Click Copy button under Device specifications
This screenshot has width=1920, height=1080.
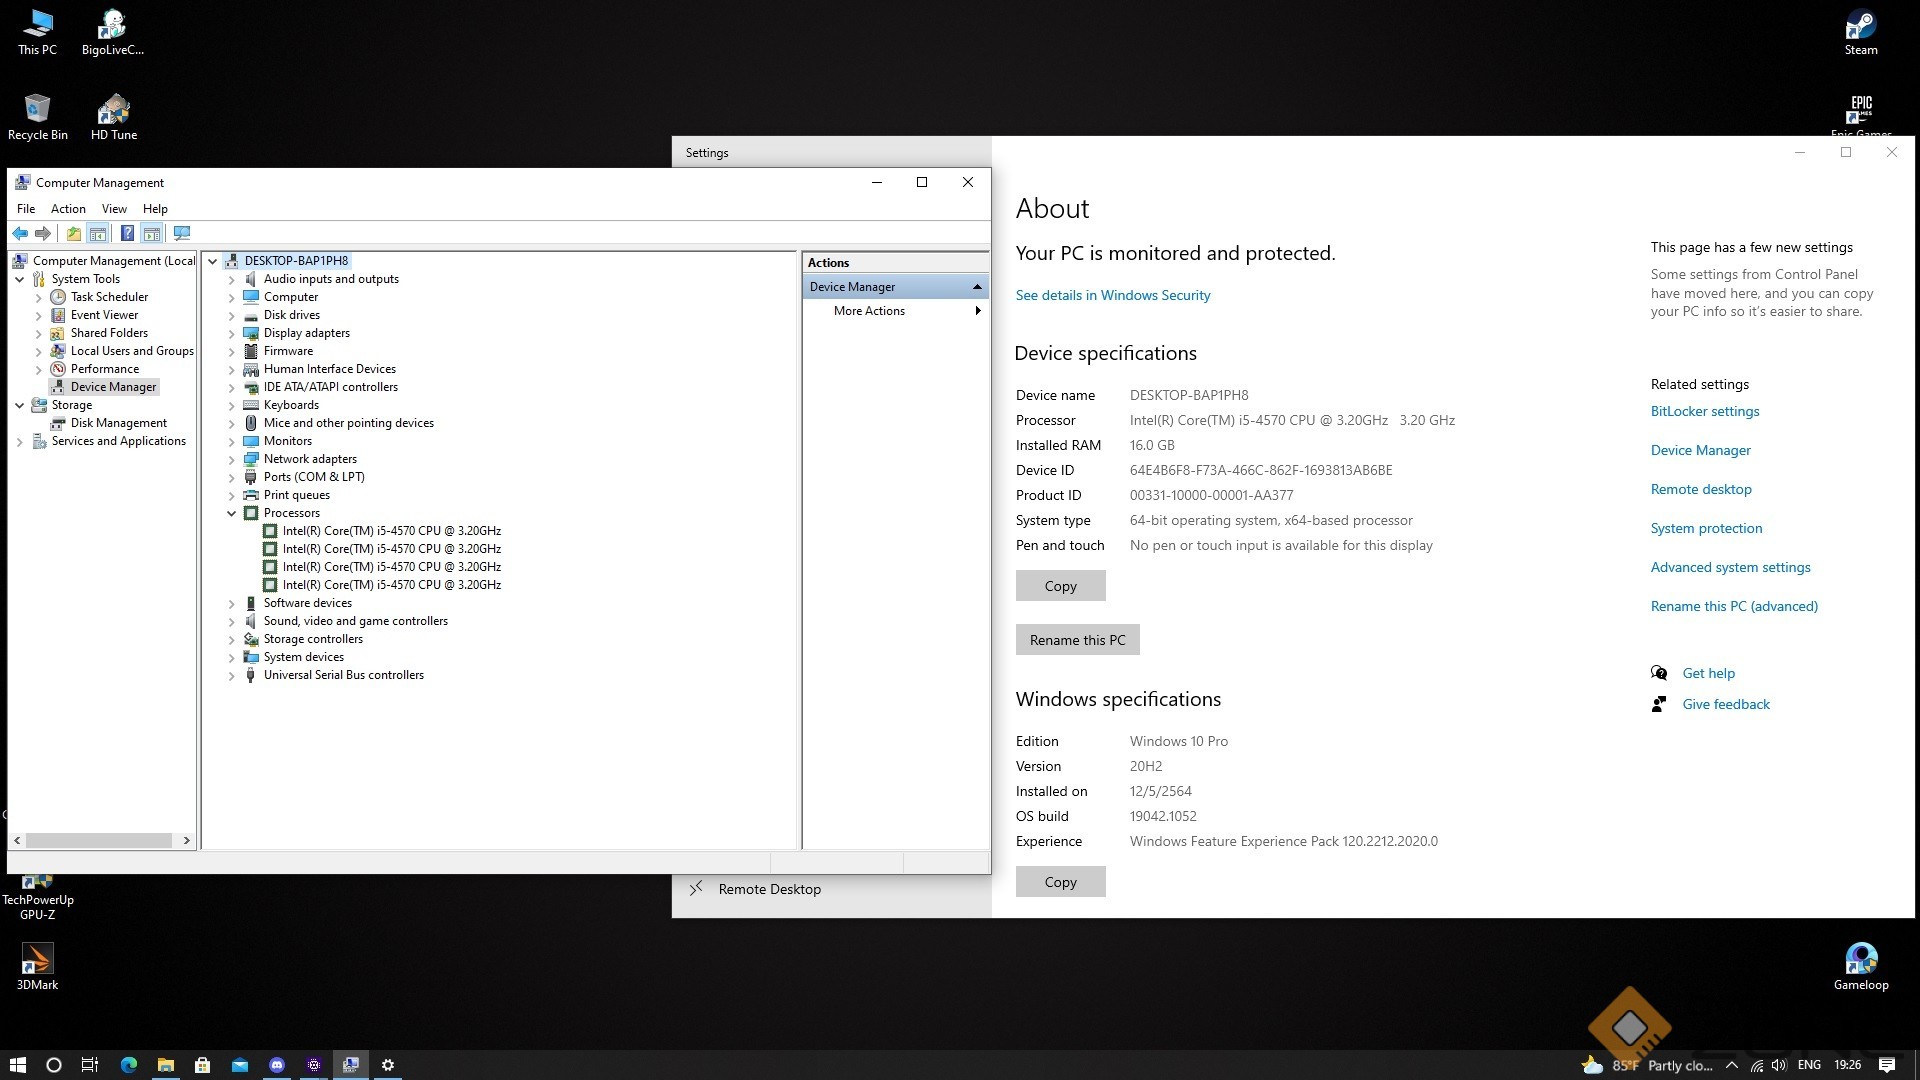1060,586
